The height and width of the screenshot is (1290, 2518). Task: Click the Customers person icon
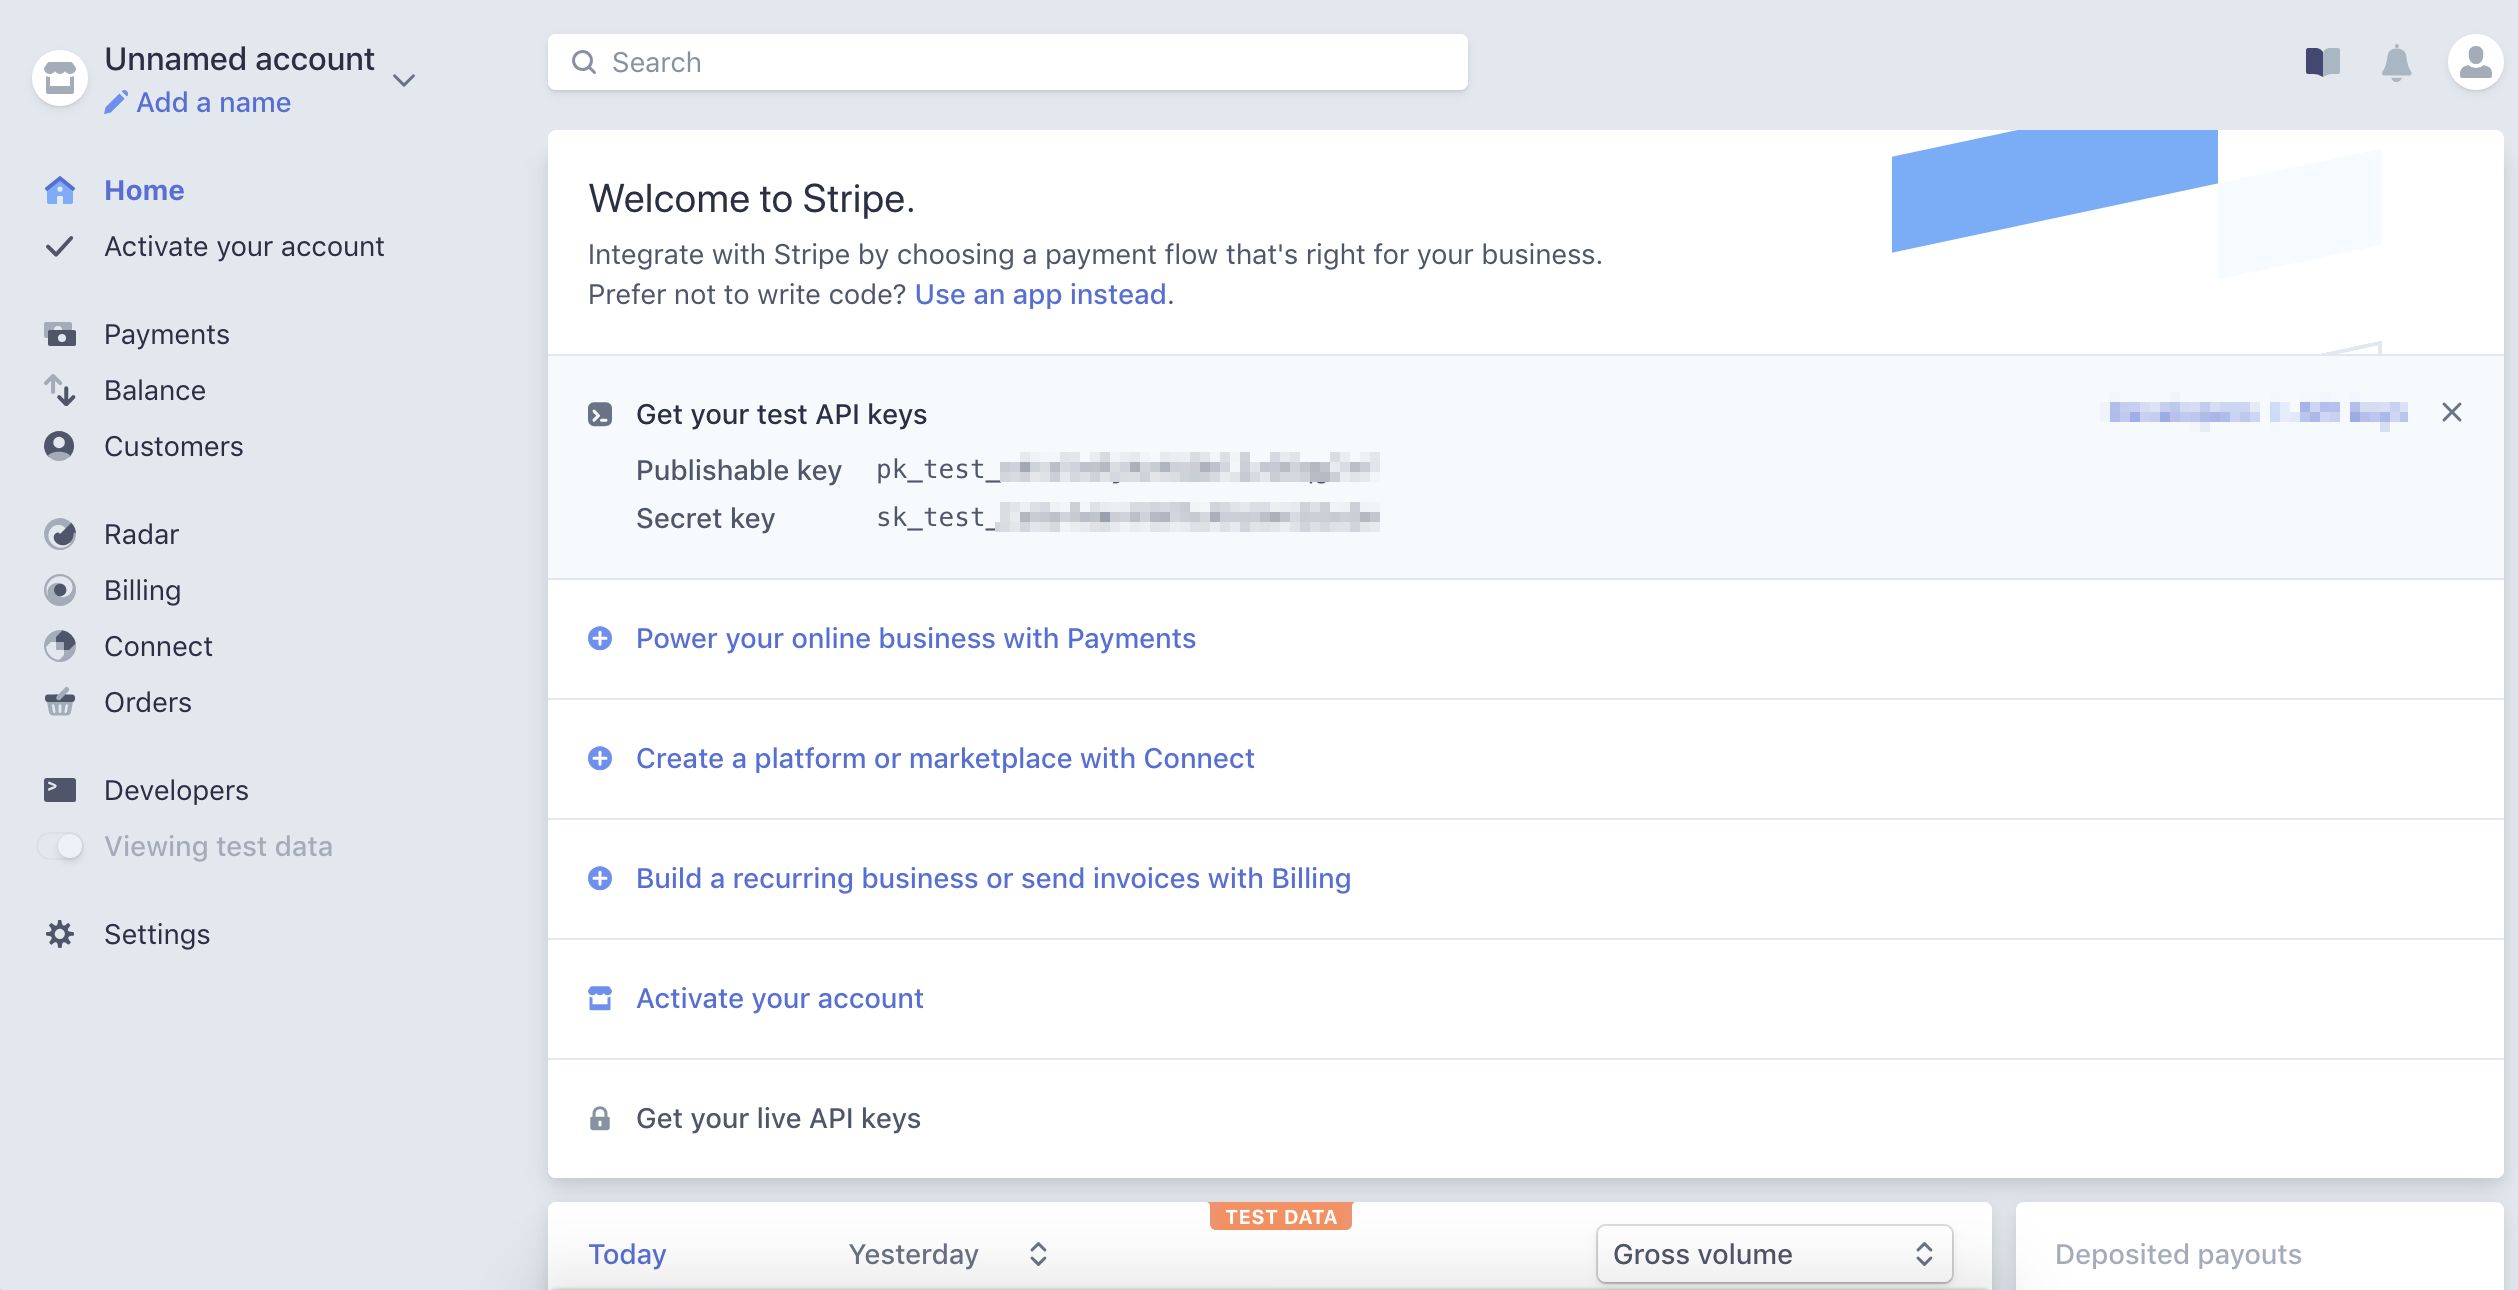pos(60,446)
